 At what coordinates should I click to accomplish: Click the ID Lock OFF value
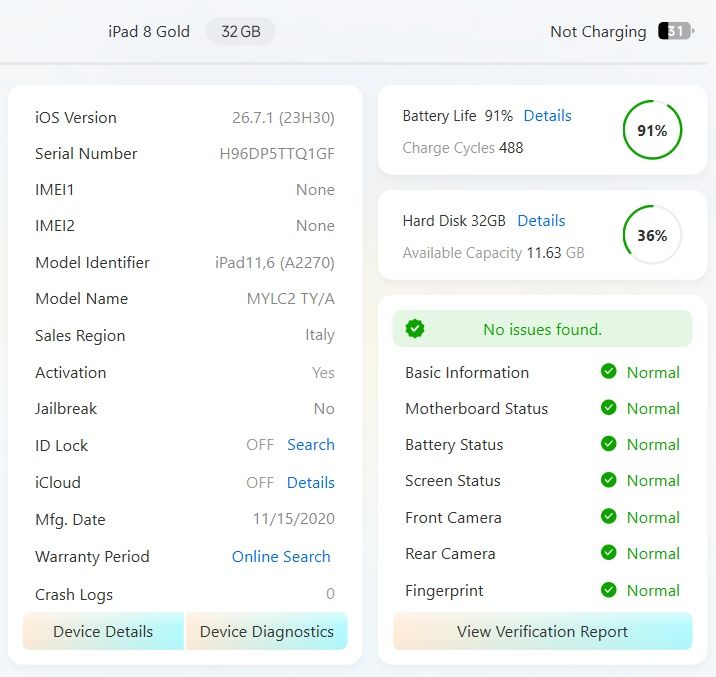(x=260, y=445)
